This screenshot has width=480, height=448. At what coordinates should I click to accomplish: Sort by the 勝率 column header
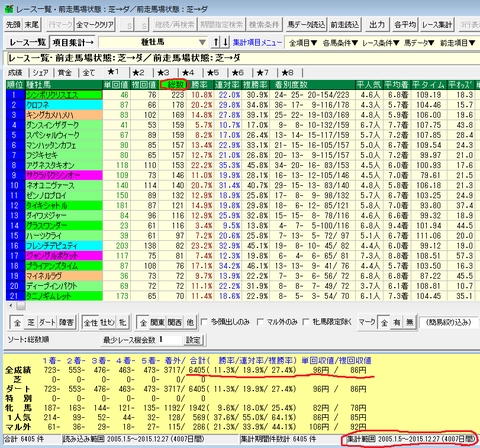click(x=200, y=85)
